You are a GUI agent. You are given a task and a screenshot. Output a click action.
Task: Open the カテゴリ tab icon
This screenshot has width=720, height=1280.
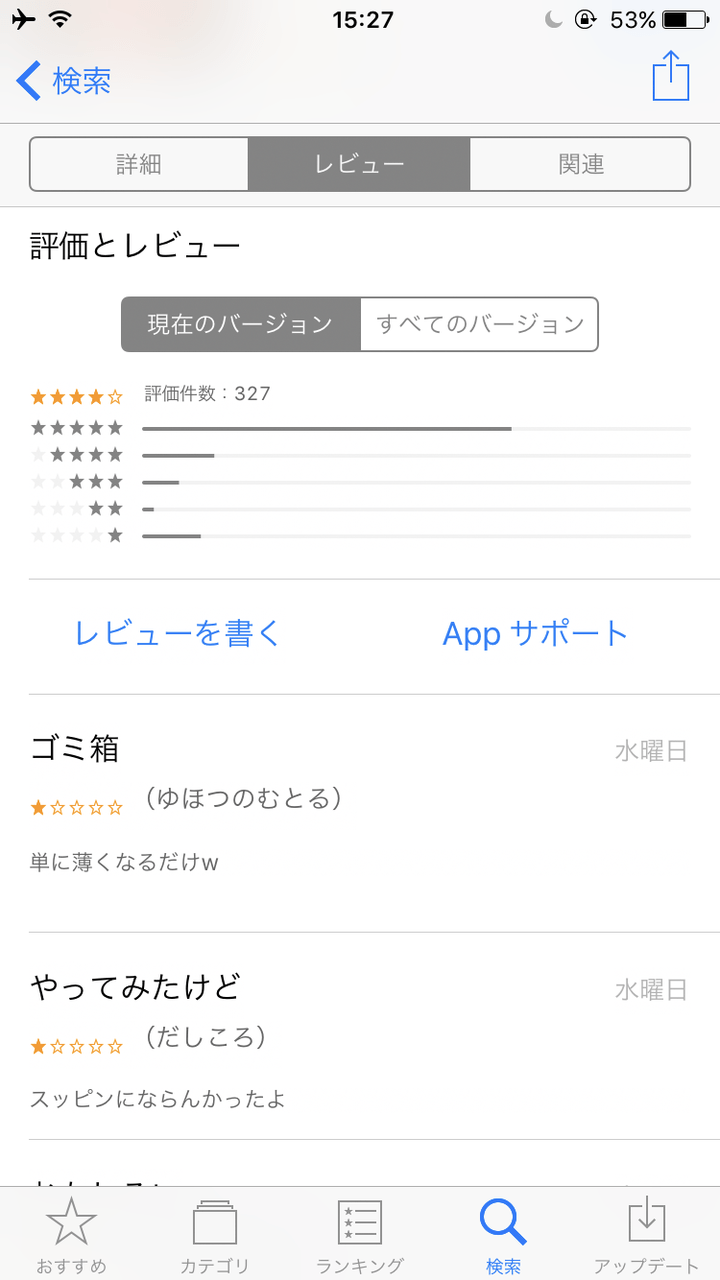click(214, 1222)
